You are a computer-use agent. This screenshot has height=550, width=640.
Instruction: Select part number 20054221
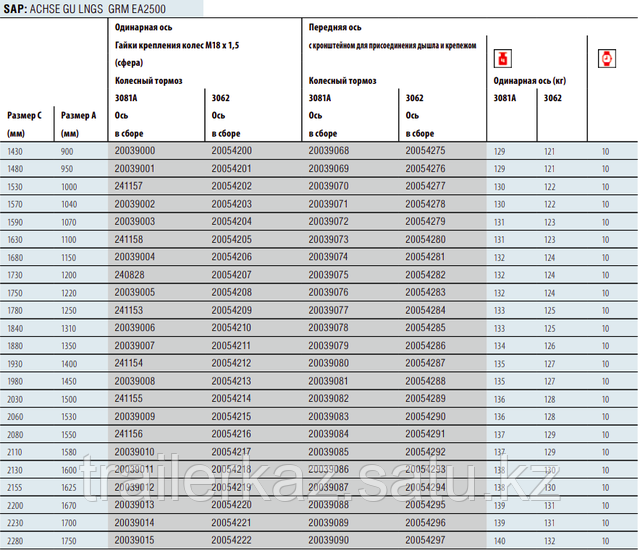(231, 523)
